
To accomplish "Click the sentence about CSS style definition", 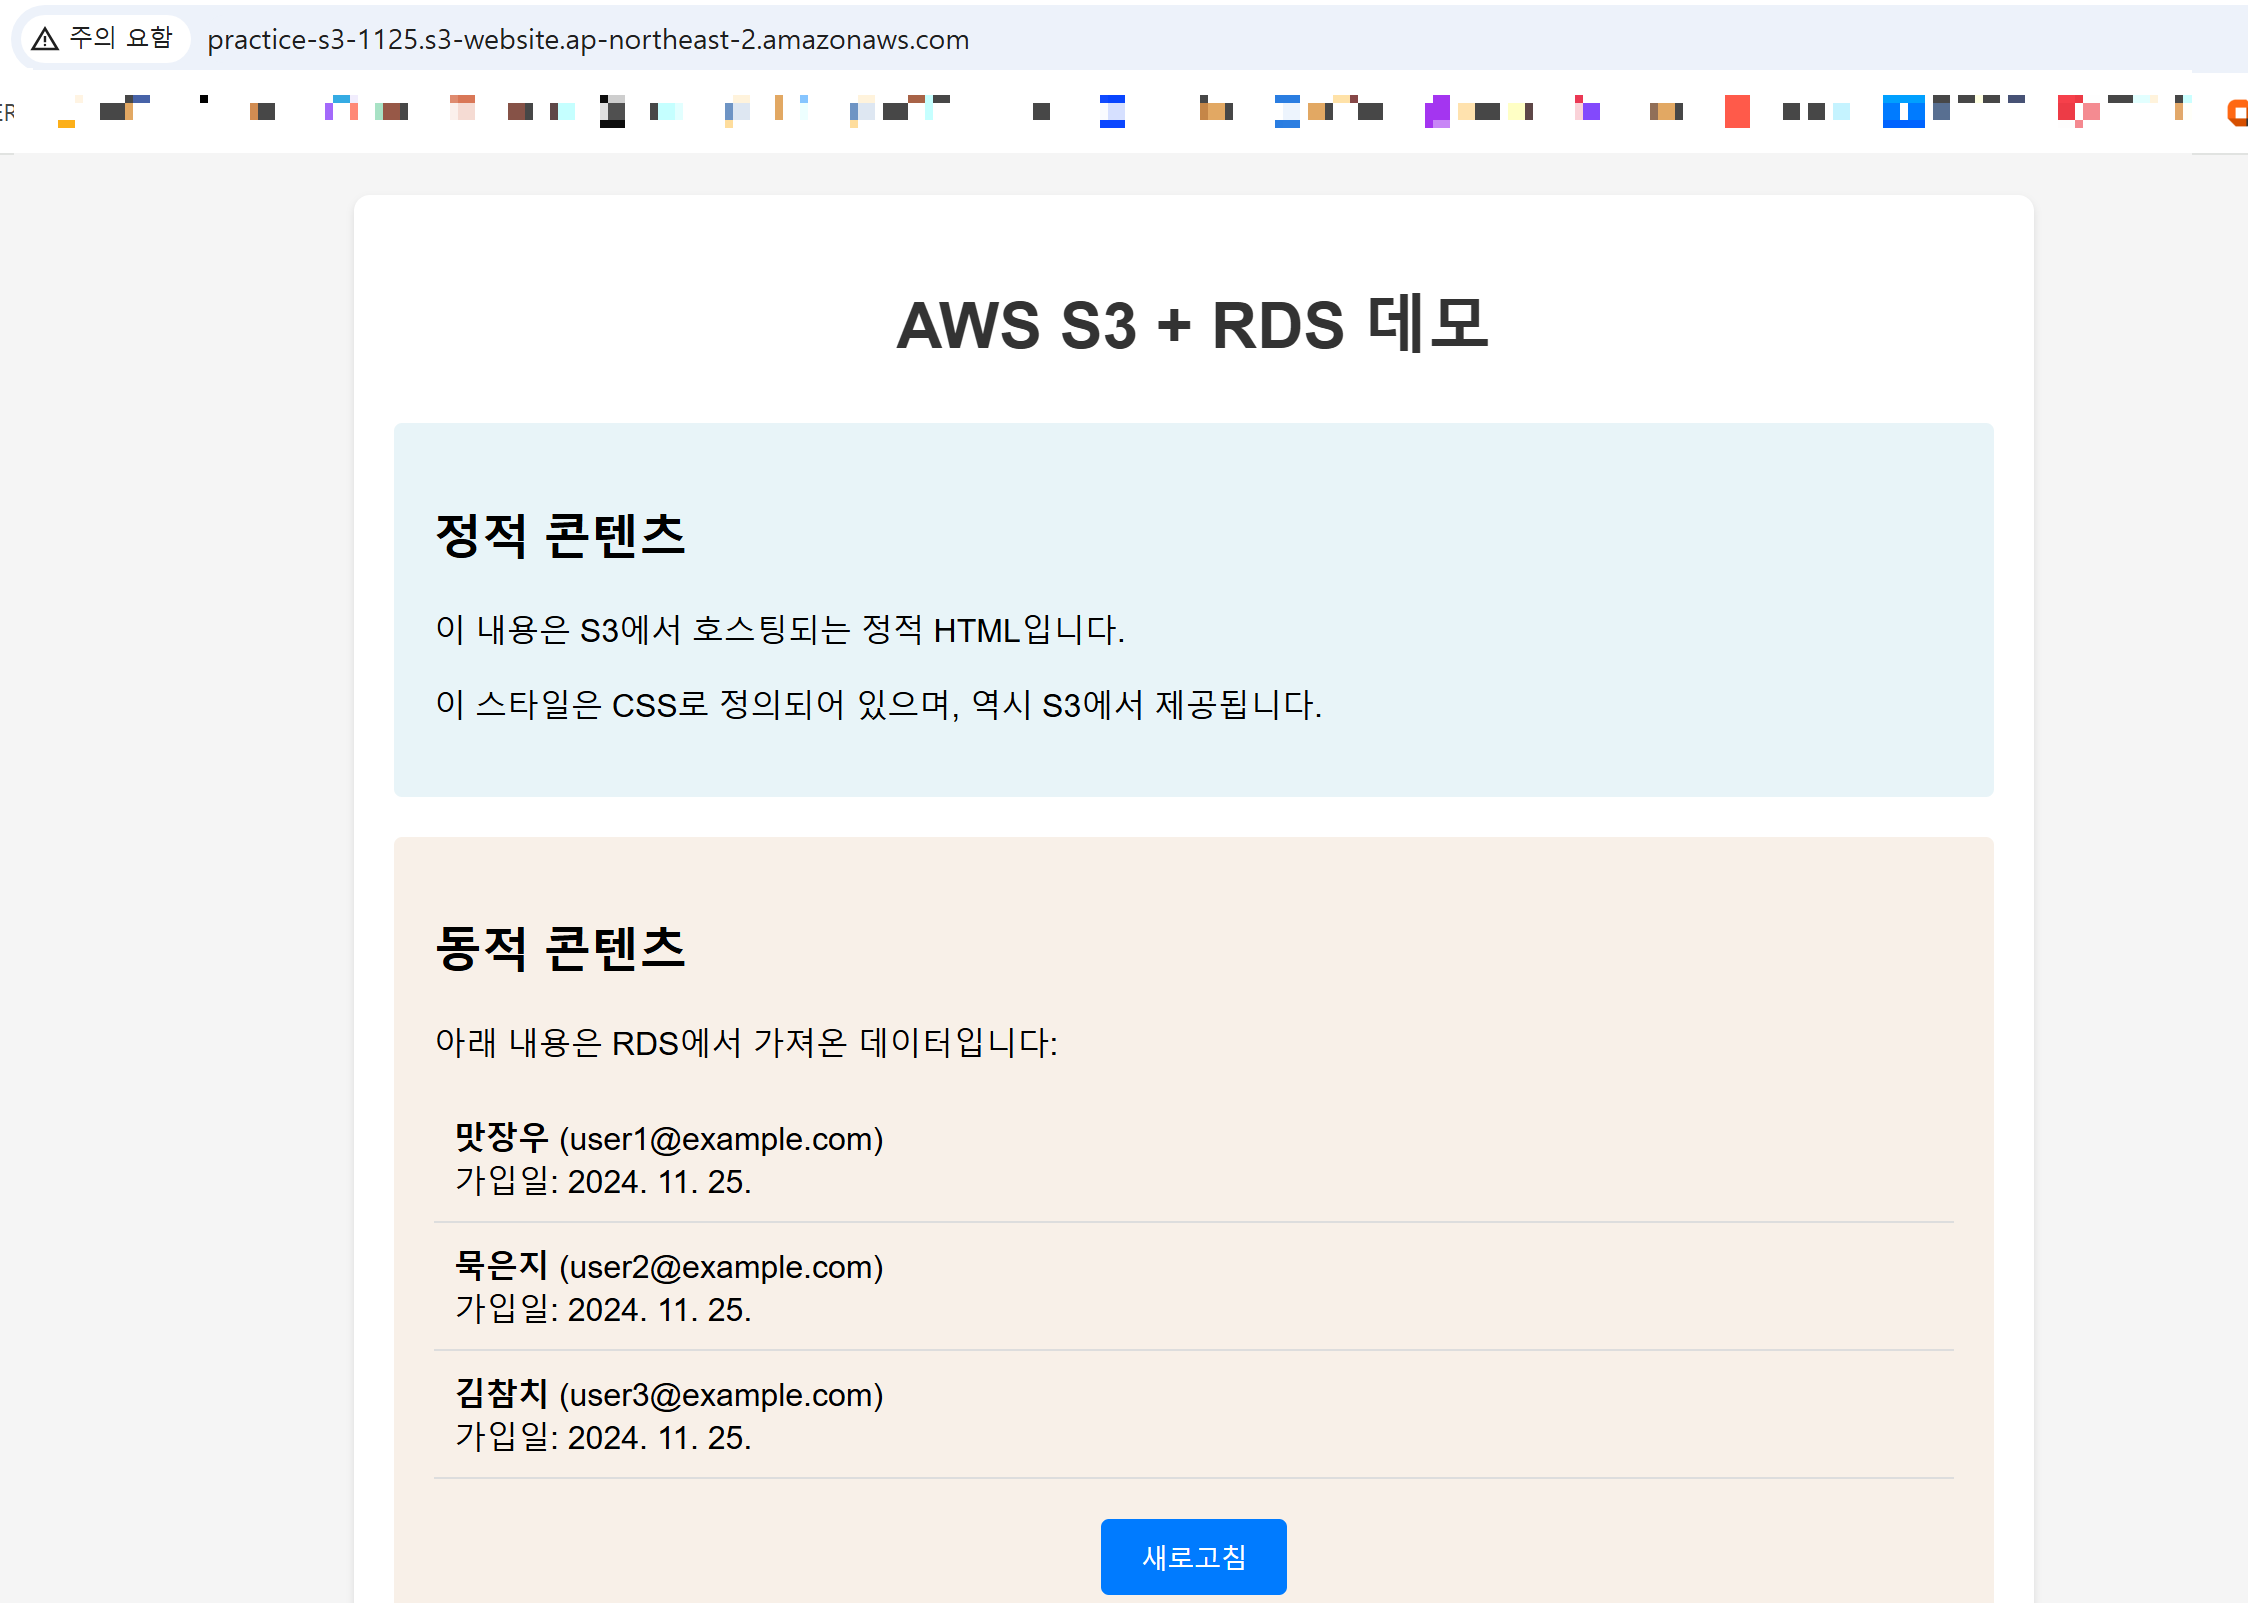I will click(x=878, y=705).
